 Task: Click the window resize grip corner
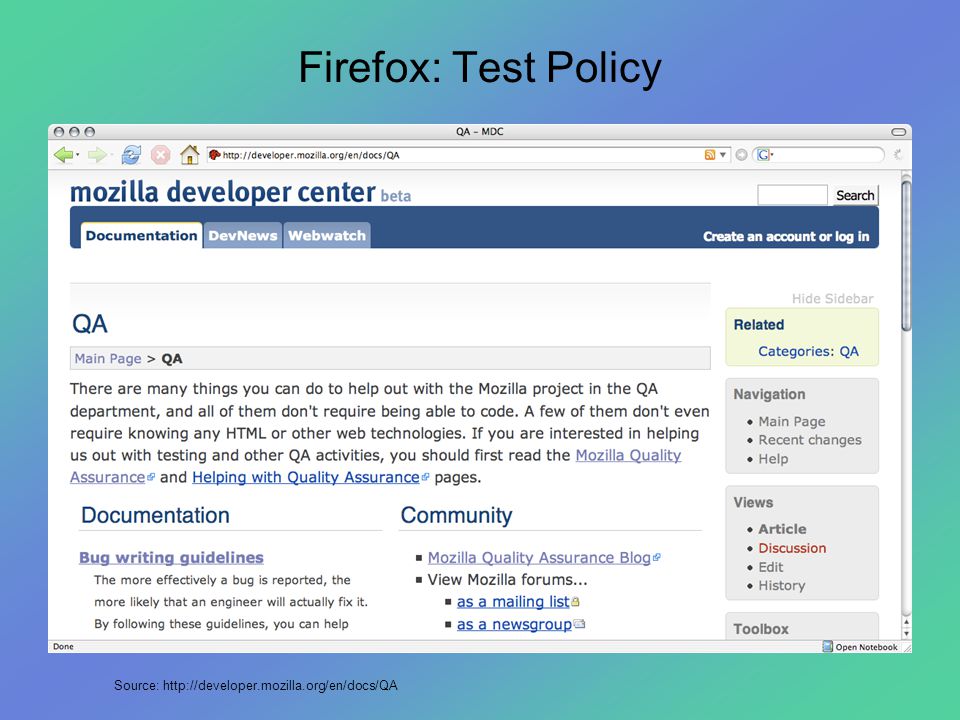[906, 647]
